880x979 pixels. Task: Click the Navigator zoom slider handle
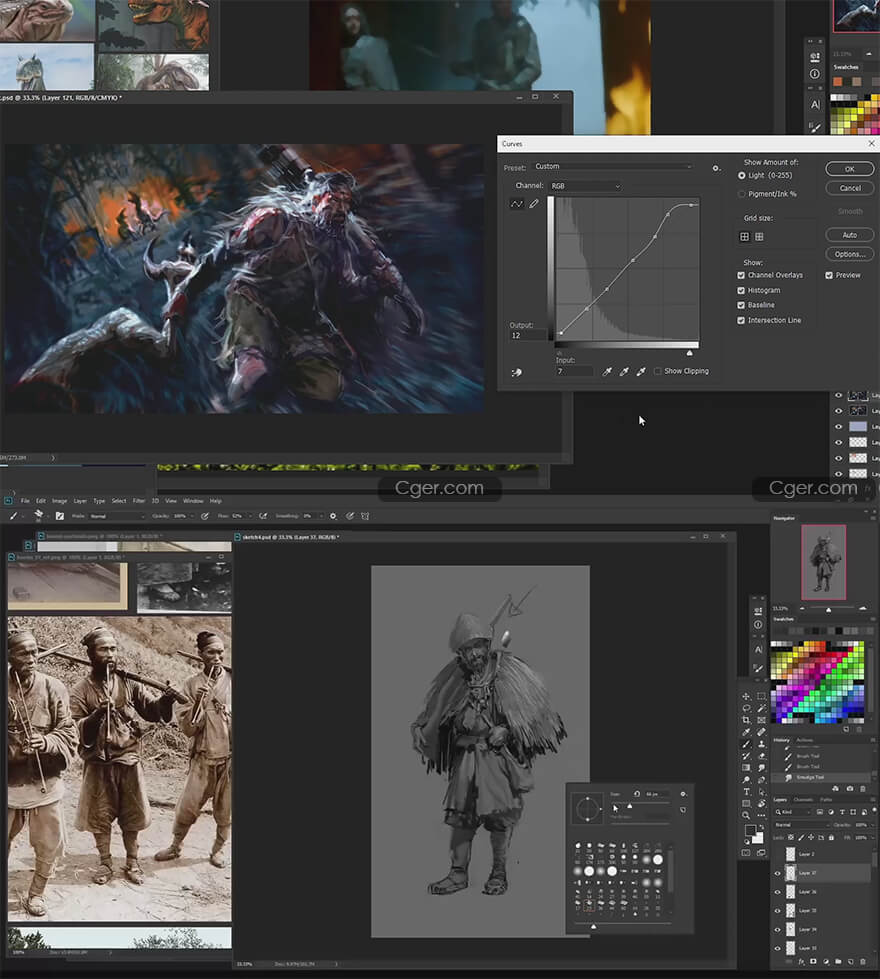pyautogui.click(x=829, y=609)
